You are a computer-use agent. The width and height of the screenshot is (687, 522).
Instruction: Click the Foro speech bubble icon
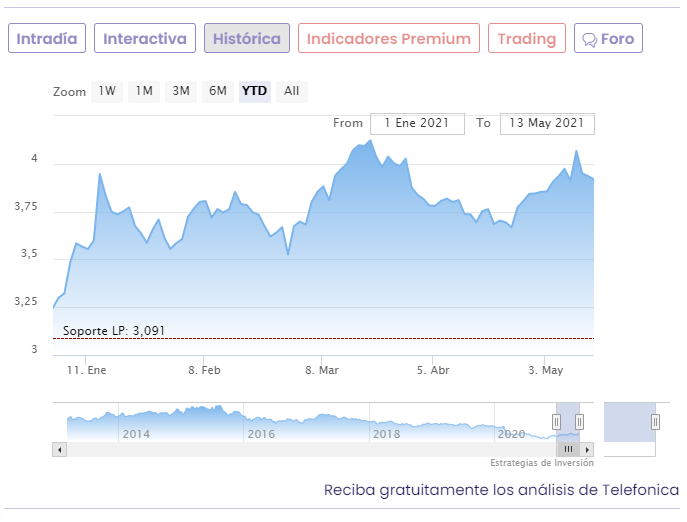(x=590, y=40)
